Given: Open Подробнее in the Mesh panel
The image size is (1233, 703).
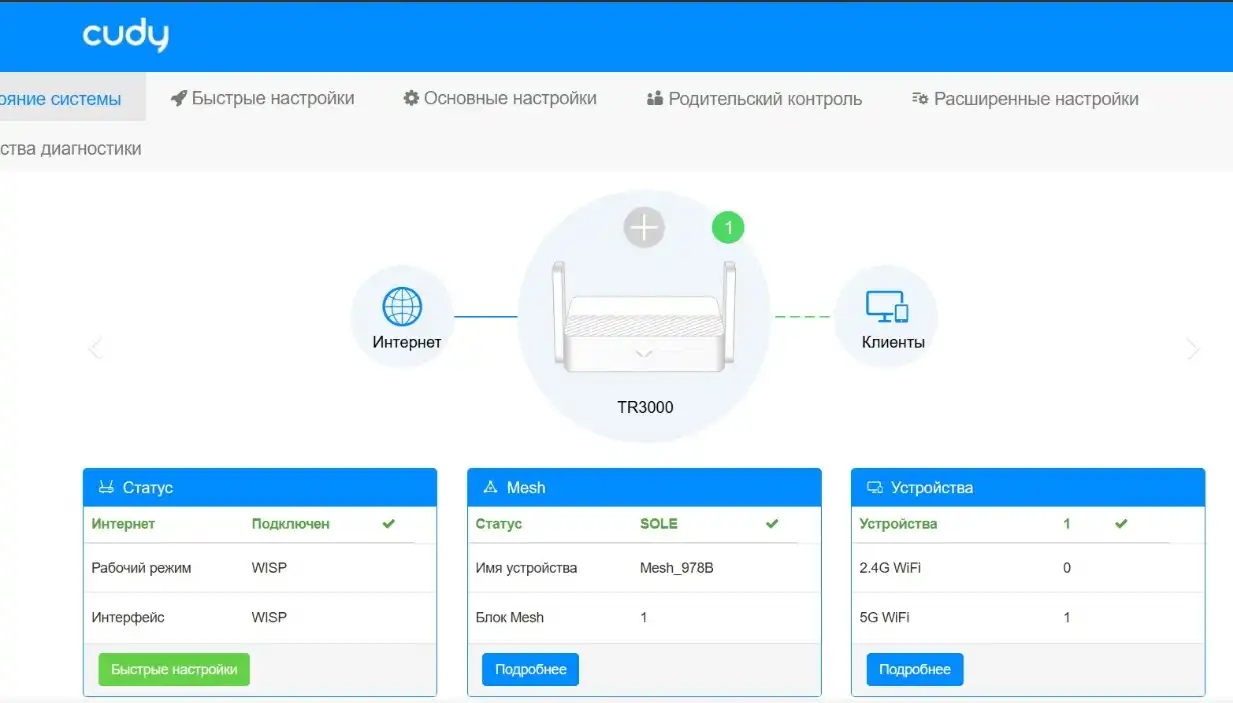Looking at the screenshot, I should pyautogui.click(x=530, y=669).
